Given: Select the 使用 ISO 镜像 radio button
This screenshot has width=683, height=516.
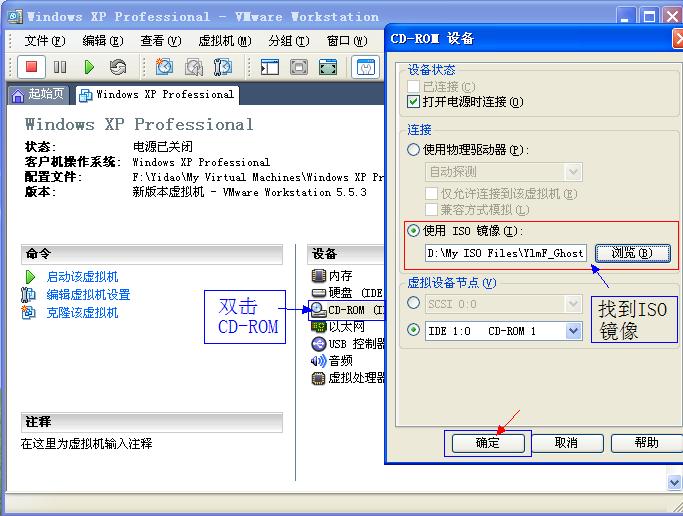Looking at the screenshot, I should tap(413, 230).
